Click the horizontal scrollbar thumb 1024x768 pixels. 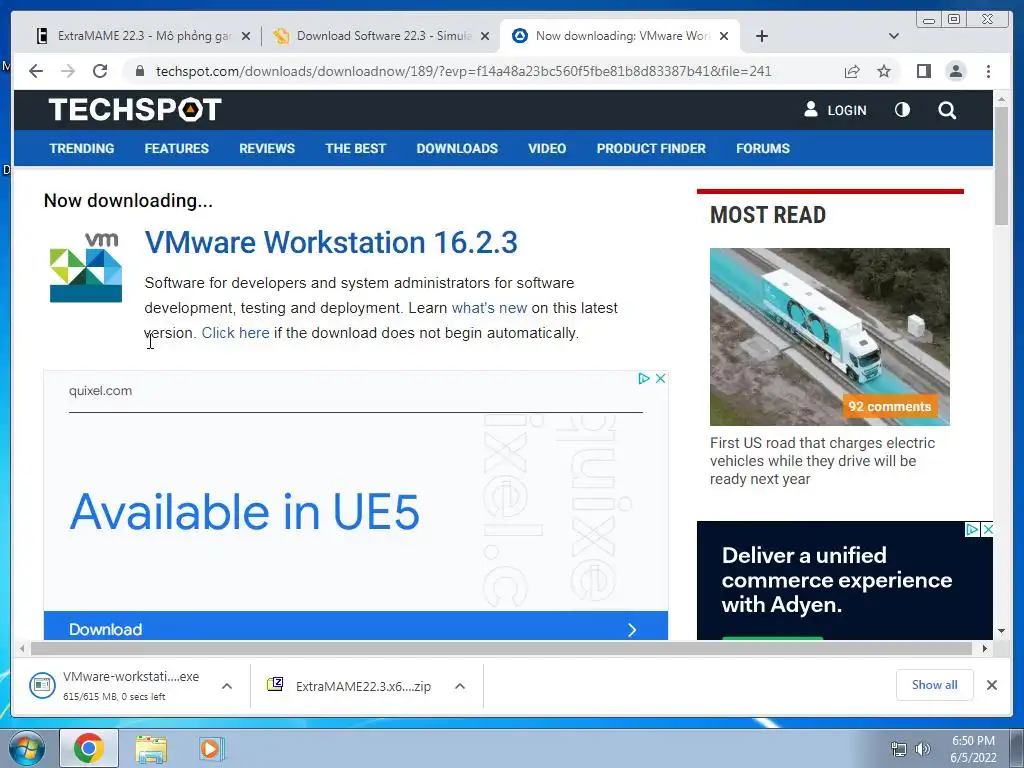pos(502,648)
